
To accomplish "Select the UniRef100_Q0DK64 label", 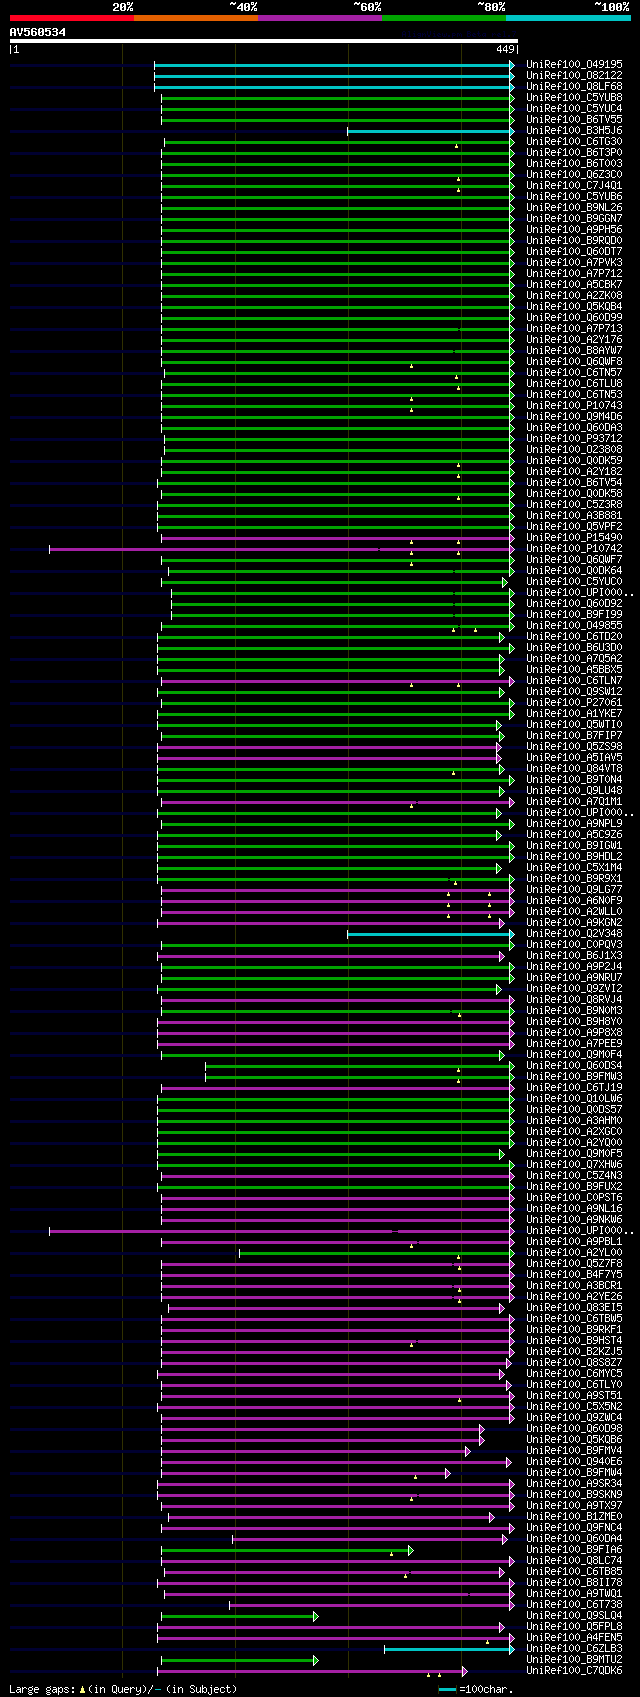I will 574,570.
